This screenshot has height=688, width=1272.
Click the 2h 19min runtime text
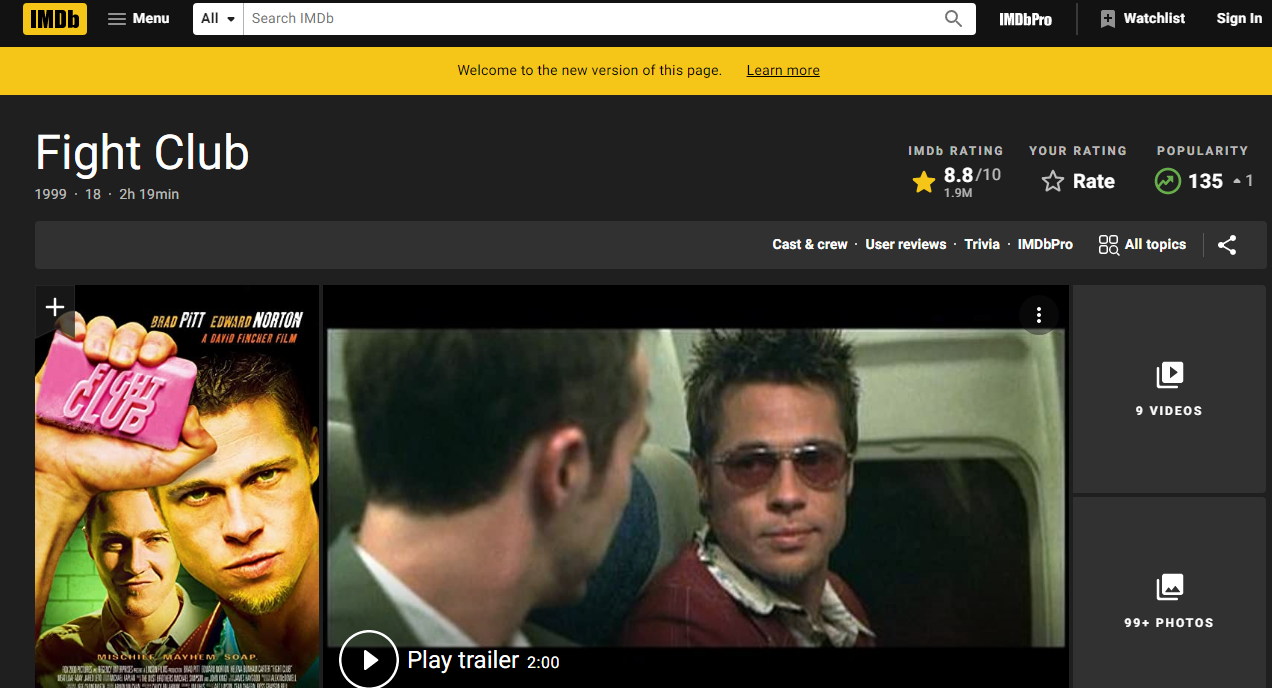coord(149,194)
